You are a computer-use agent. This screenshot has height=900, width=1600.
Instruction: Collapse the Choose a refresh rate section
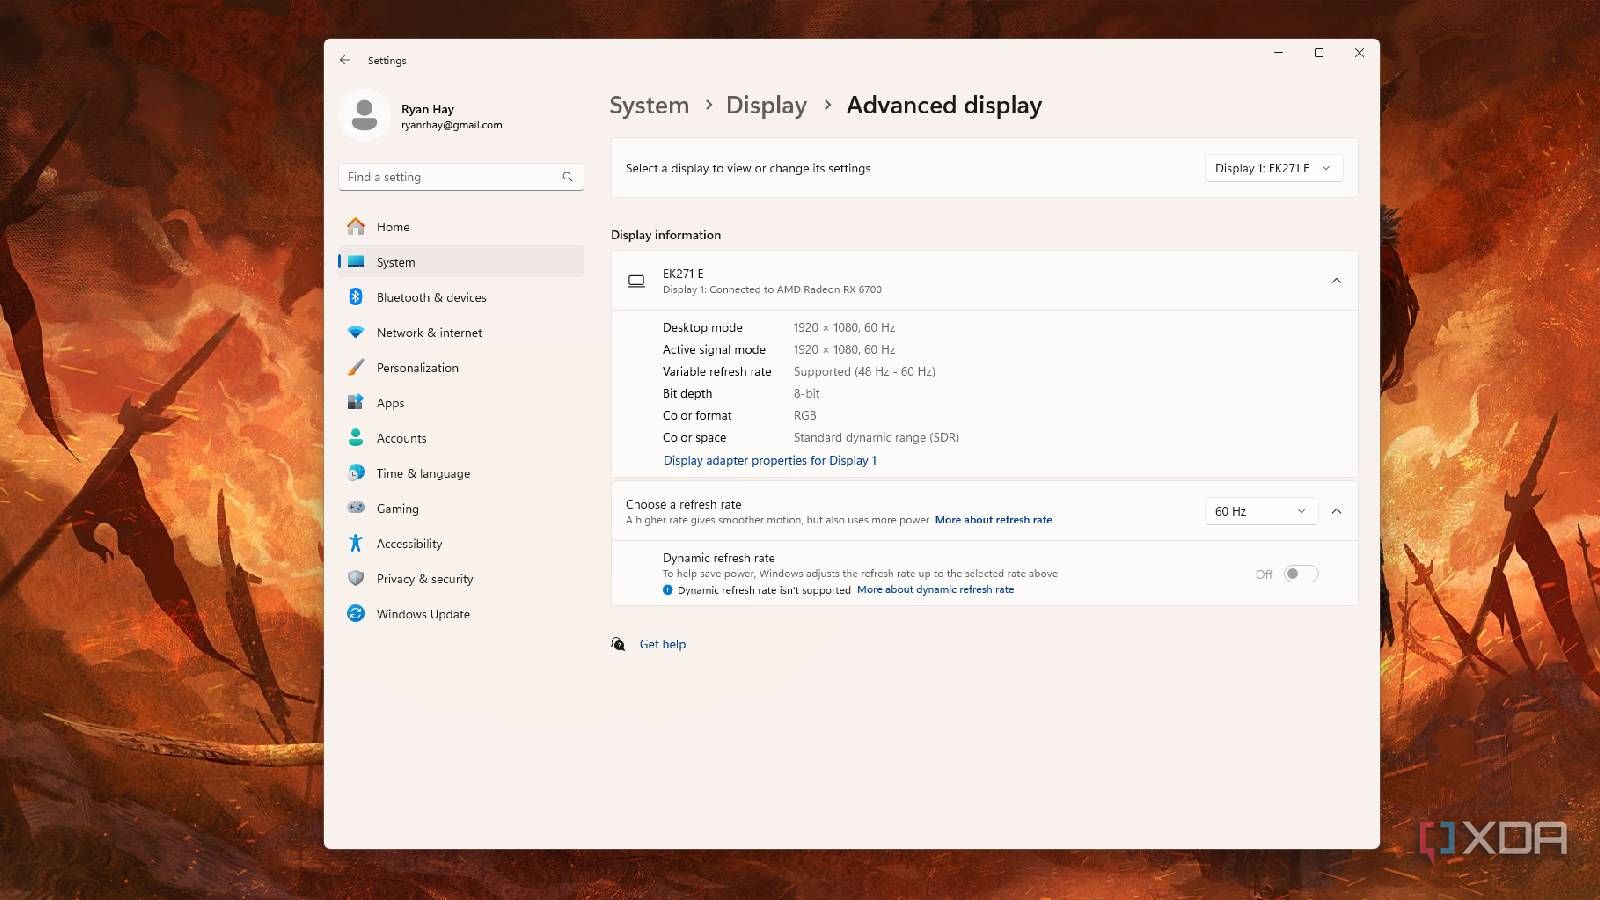[x=1336, y=511]
